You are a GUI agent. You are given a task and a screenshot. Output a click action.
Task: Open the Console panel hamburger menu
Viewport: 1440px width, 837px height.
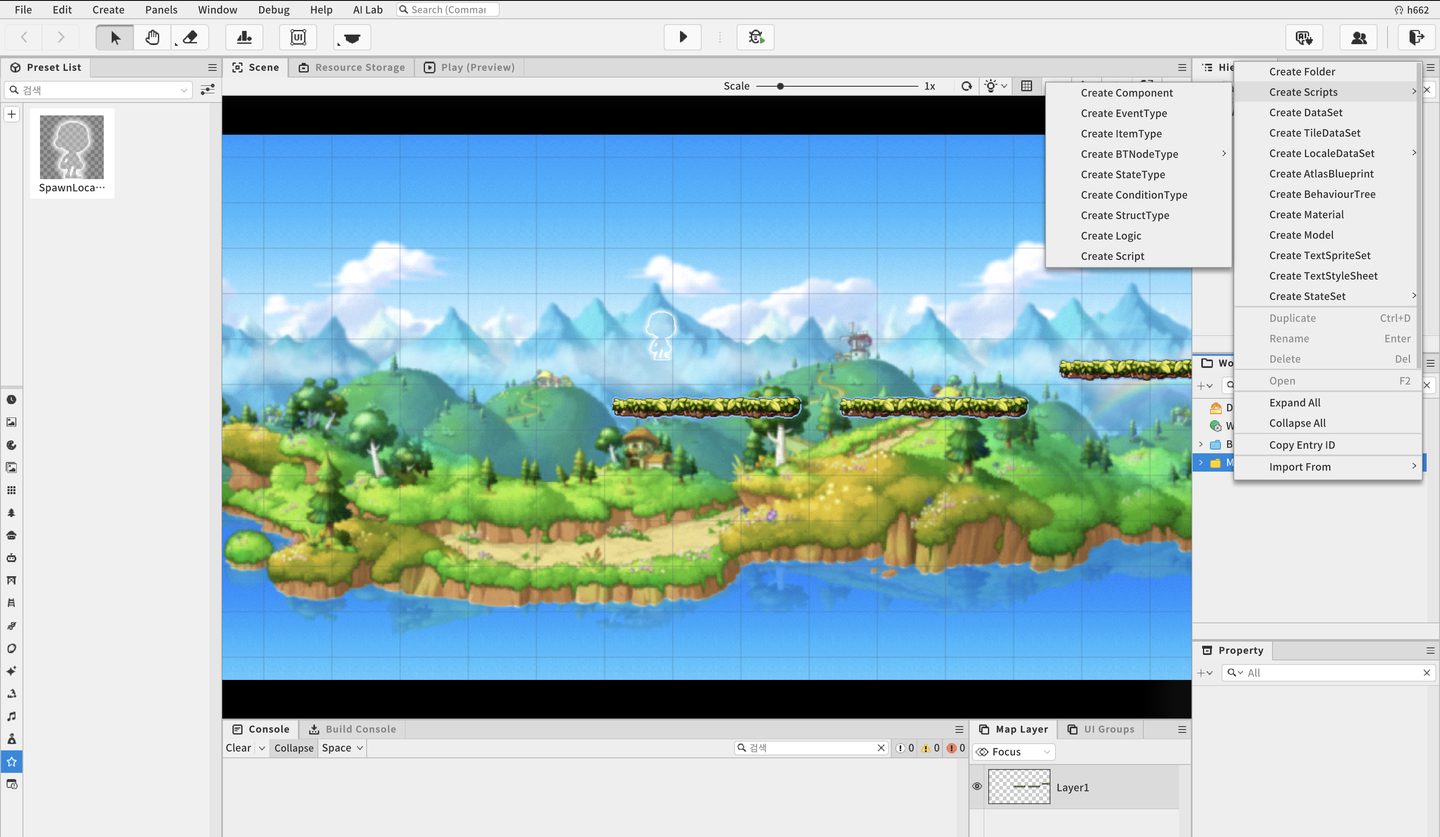(x=960, y=729)
